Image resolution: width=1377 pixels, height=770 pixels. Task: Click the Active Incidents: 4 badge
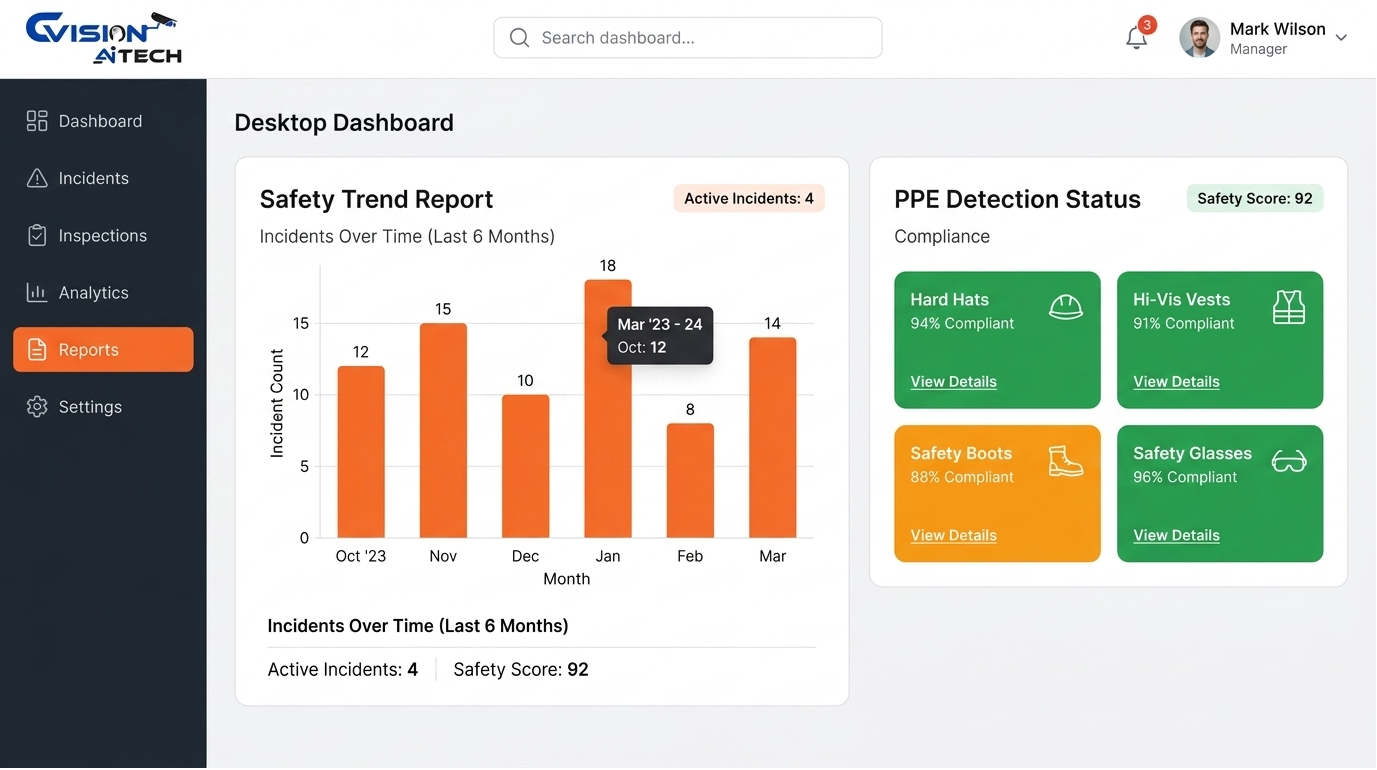tap(749, 199)
